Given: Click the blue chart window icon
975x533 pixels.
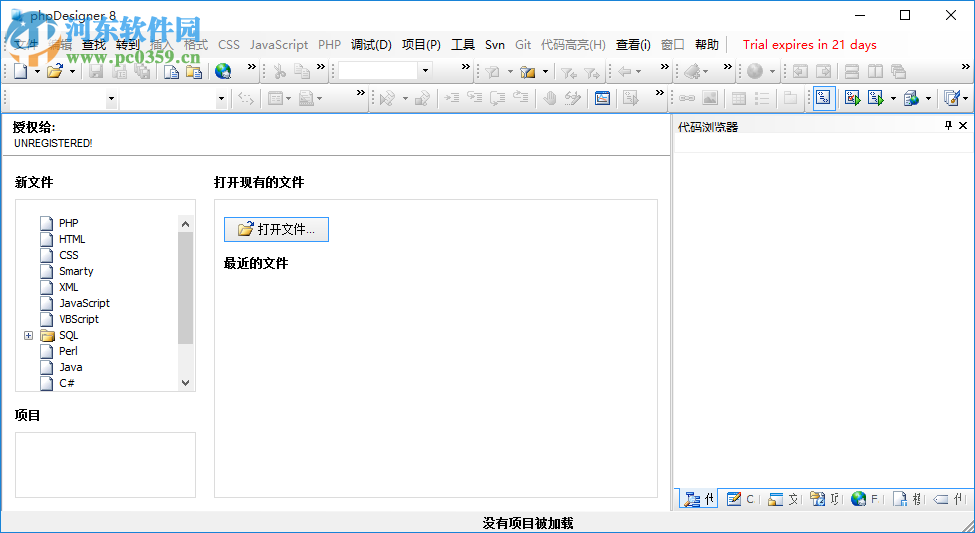Looking at the screenshot, I should pyautogui.click(x=602, y=98).
